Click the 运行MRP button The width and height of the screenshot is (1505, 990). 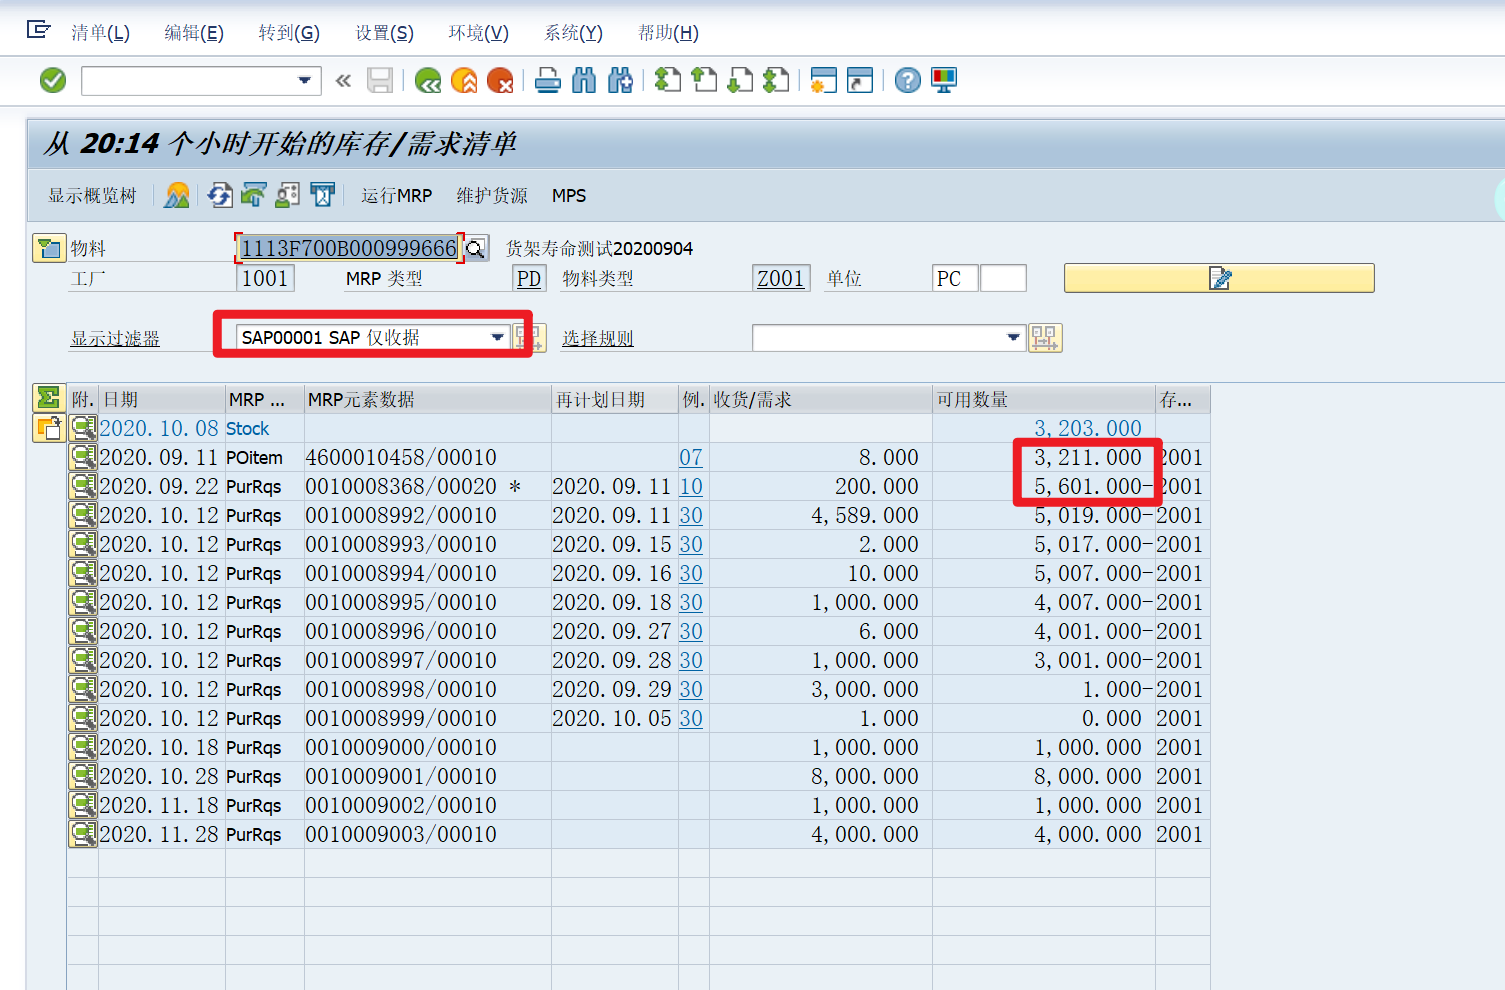click(396, 195)
